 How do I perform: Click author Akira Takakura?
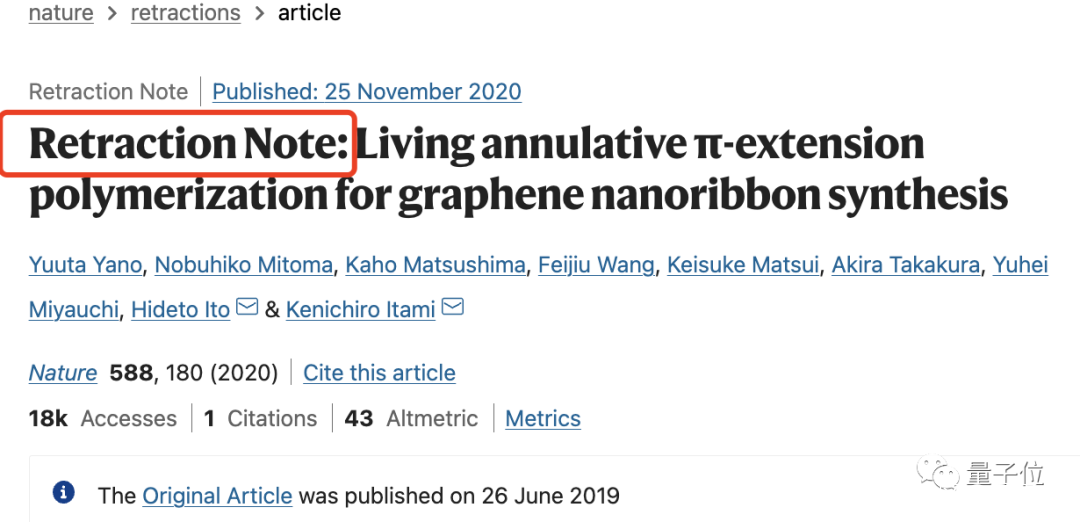[x=904, y=265]
